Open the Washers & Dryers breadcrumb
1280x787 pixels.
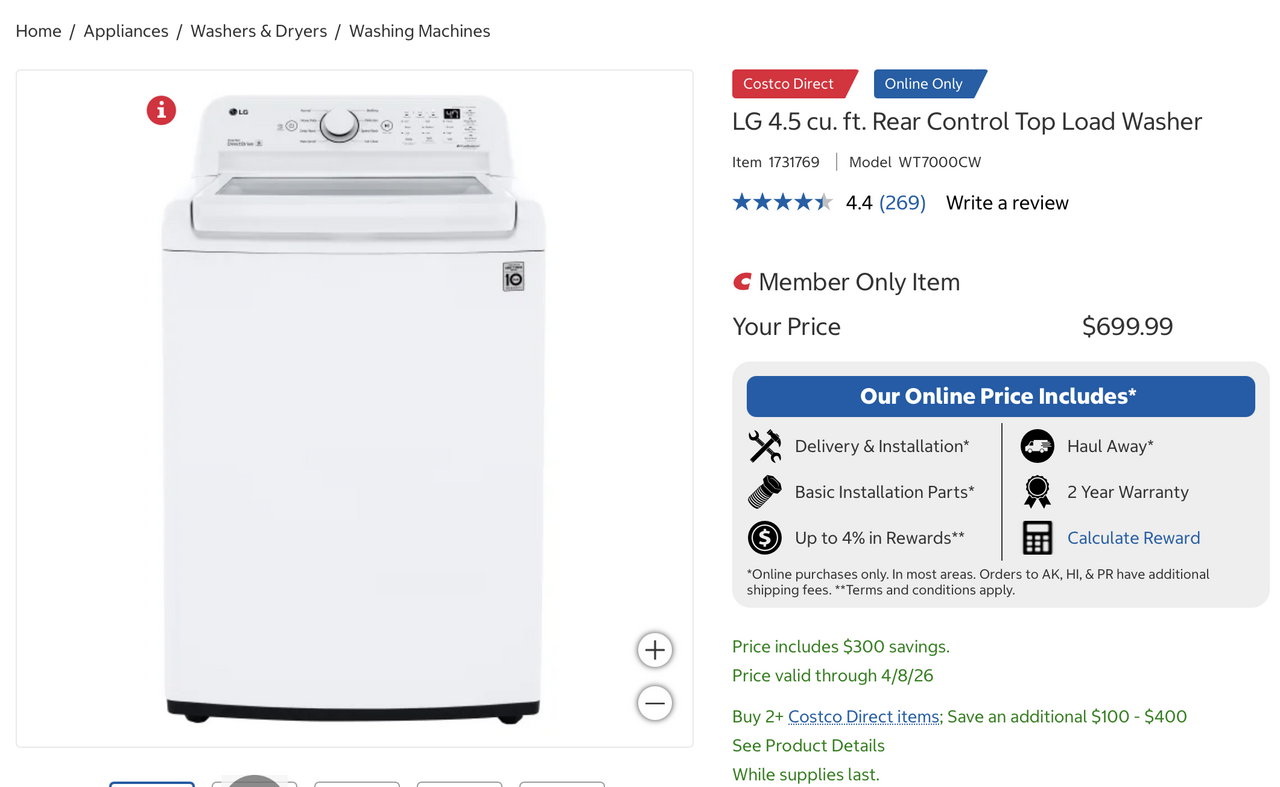coord(259,31)
